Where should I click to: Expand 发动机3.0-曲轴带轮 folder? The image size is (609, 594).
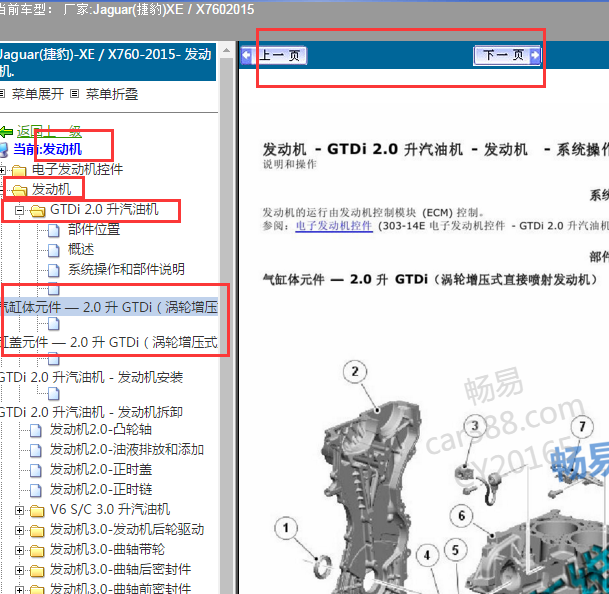[x=19, y=550]
